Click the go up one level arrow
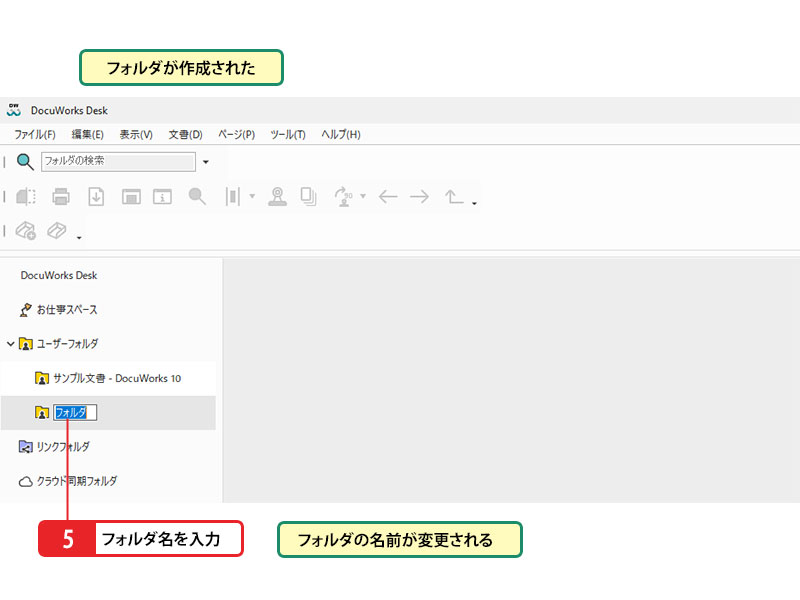This screenshot has height=600, width=800. coord(454,196)
